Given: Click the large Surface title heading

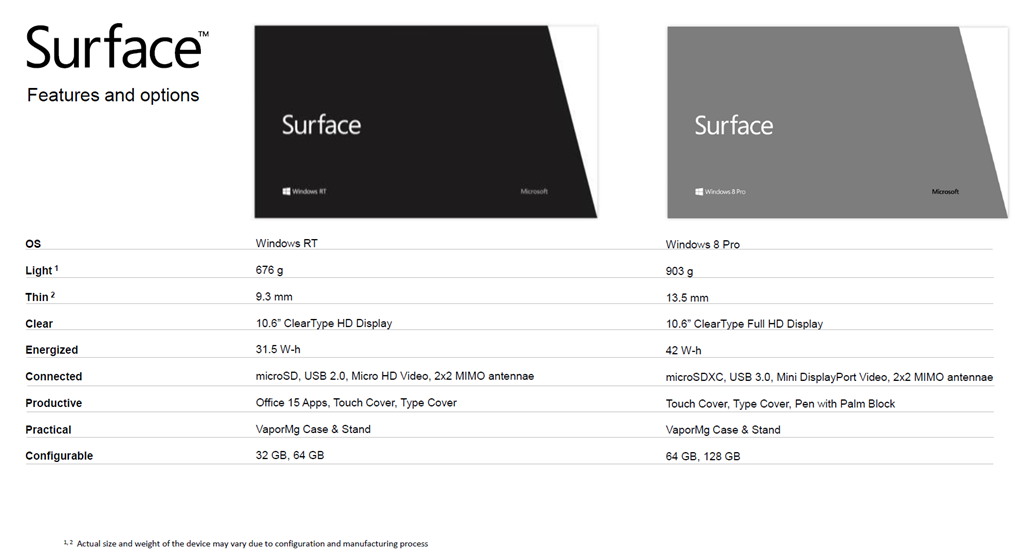Looking at the screenshot, I should coord(117,48).
